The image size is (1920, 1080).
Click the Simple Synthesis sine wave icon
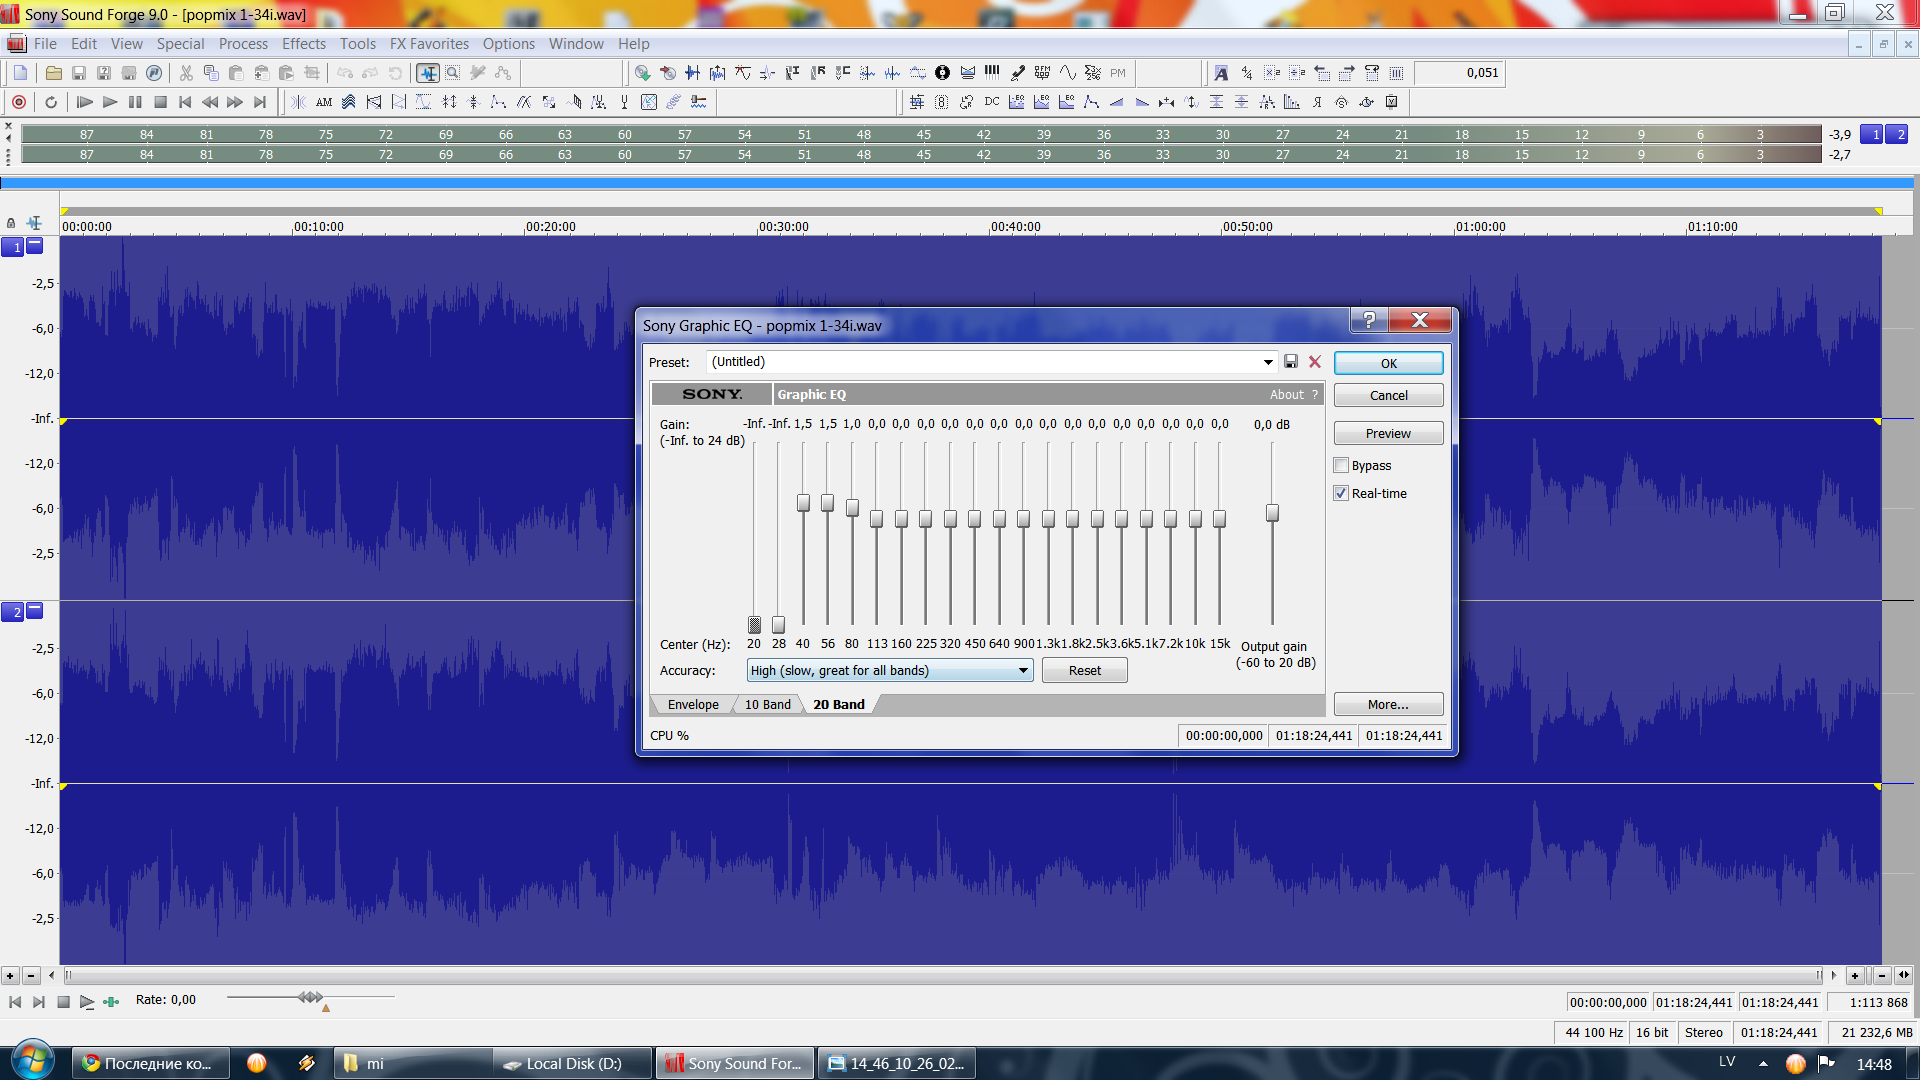[x=1068, y=73]
